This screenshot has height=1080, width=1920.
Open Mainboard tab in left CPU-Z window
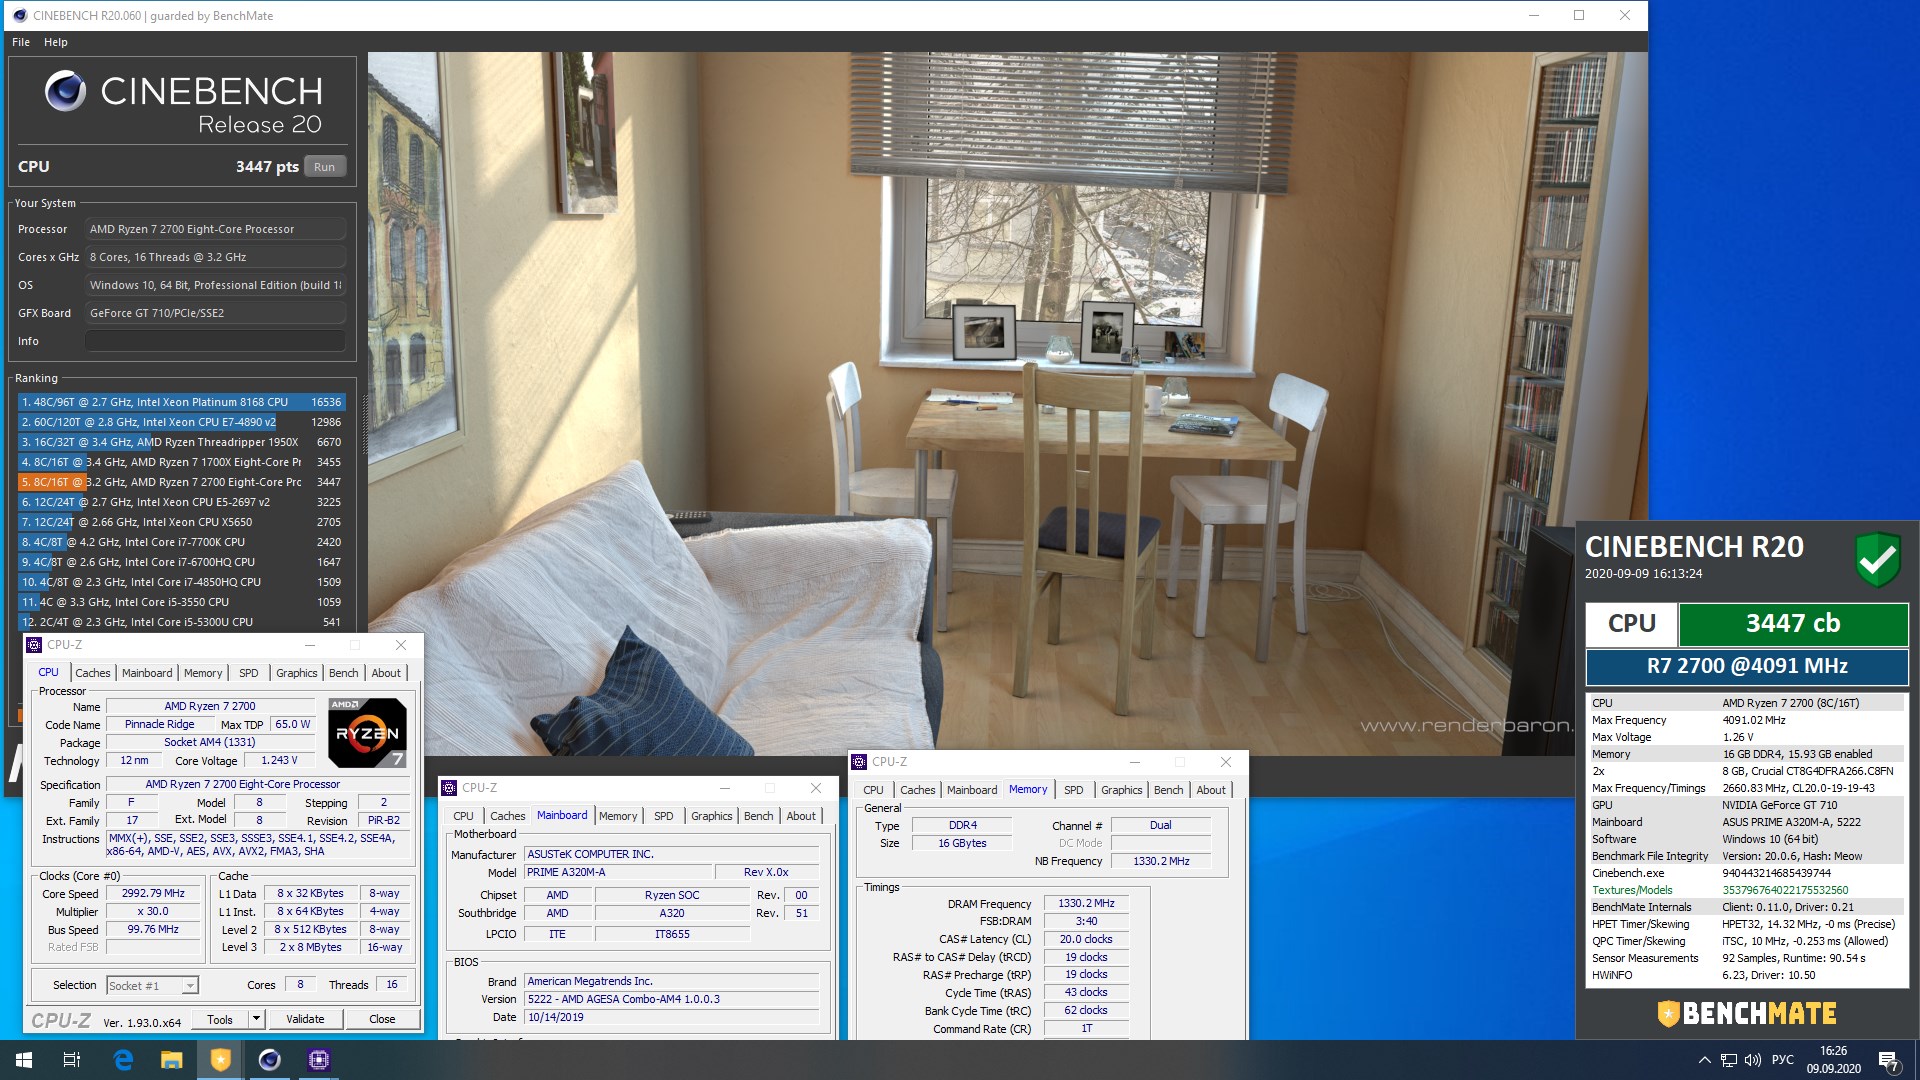[x=147, y=673]
